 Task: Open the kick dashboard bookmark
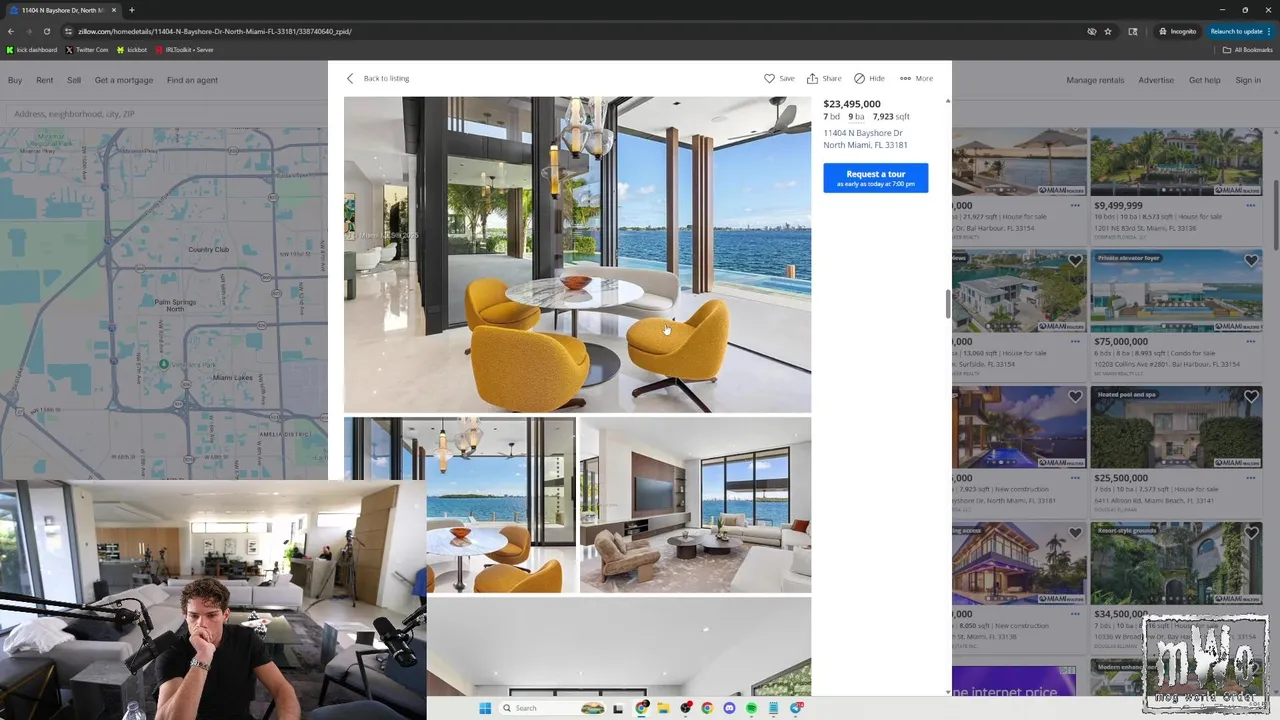(x=32, y=50)
